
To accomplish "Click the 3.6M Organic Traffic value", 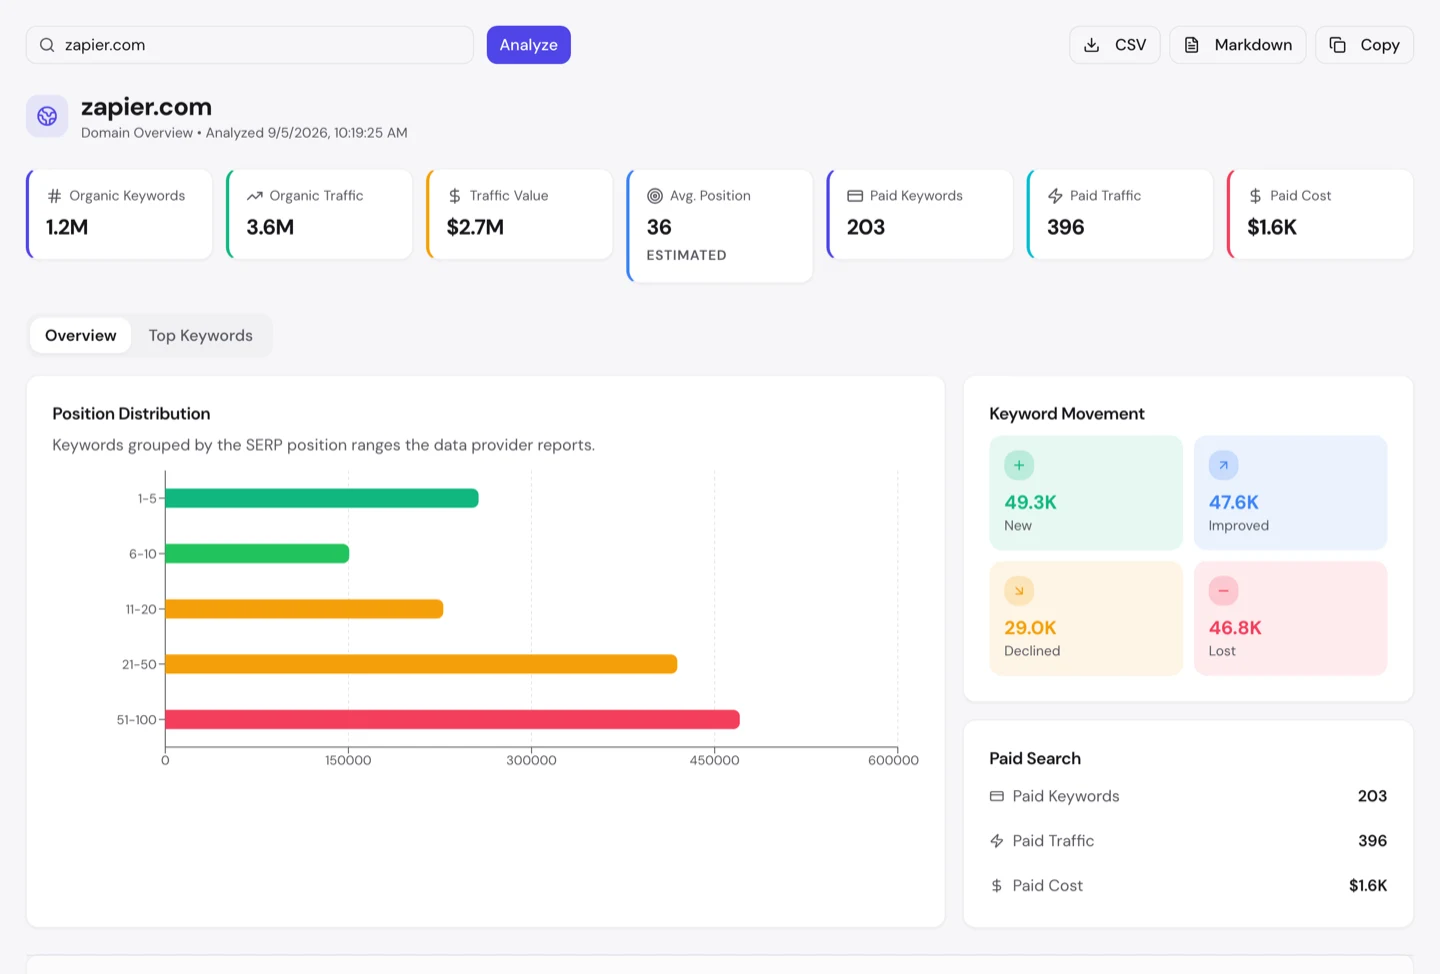I will coord(270,227).
